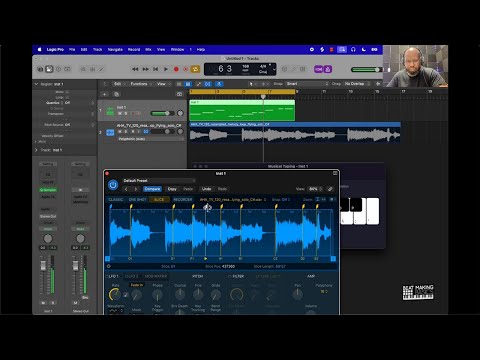Click the headphones icon in menu bar
Viewport: 480px width, 360px height.
353,49
